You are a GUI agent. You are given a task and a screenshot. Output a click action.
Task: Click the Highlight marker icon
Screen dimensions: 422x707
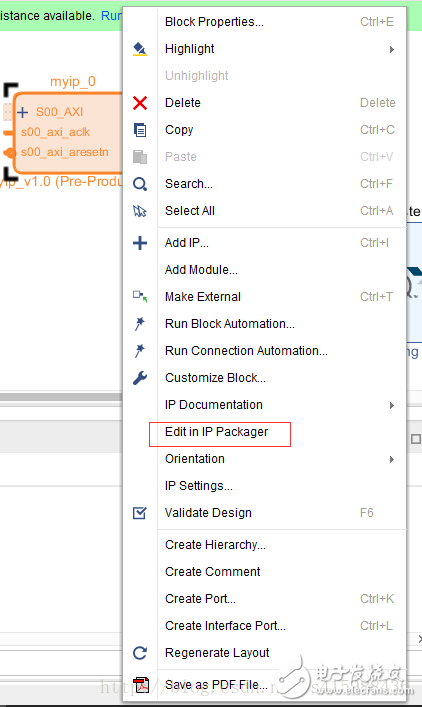(x=140, y=49)
